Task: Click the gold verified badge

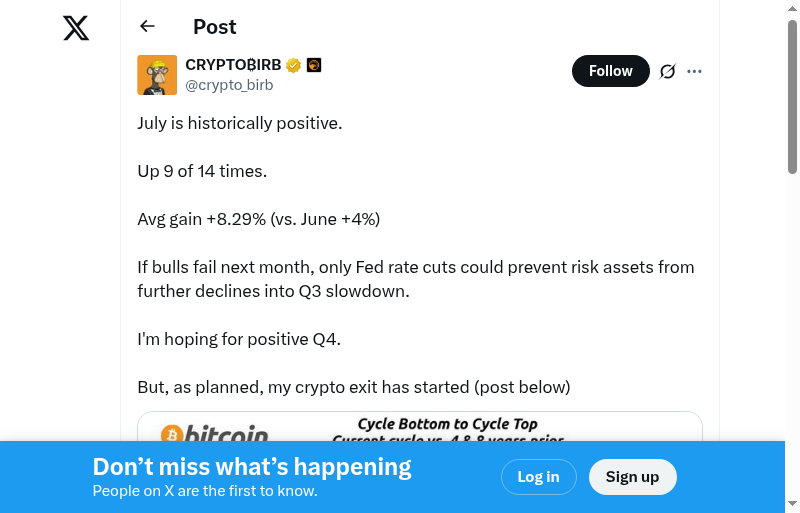Action: [x=293, y=66]
